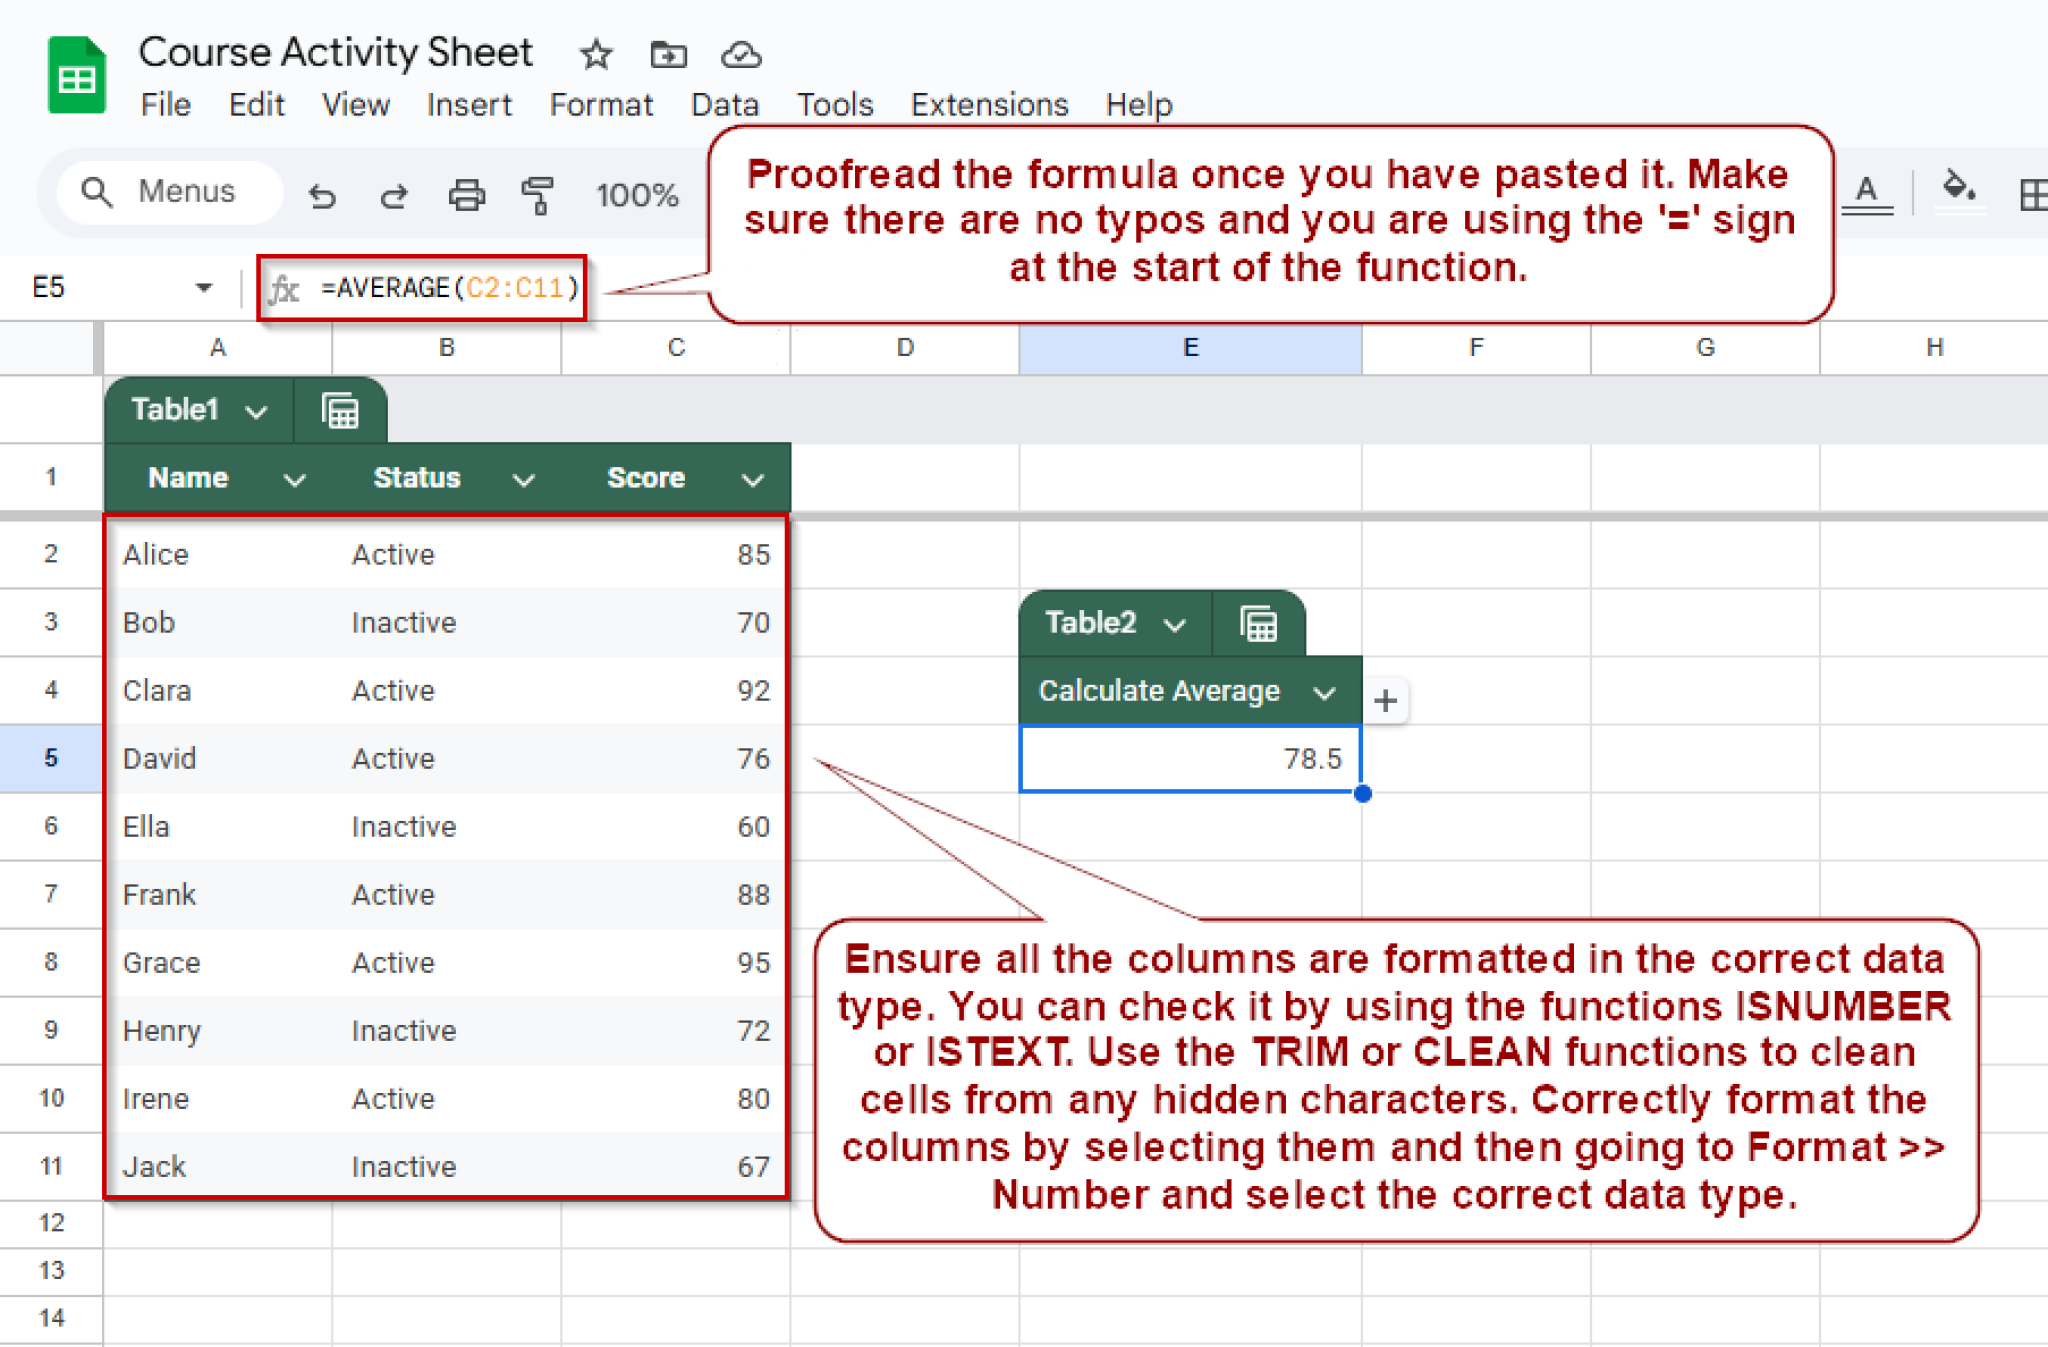Open the text color picker

pyautogui.click(x=1866, y=191)
